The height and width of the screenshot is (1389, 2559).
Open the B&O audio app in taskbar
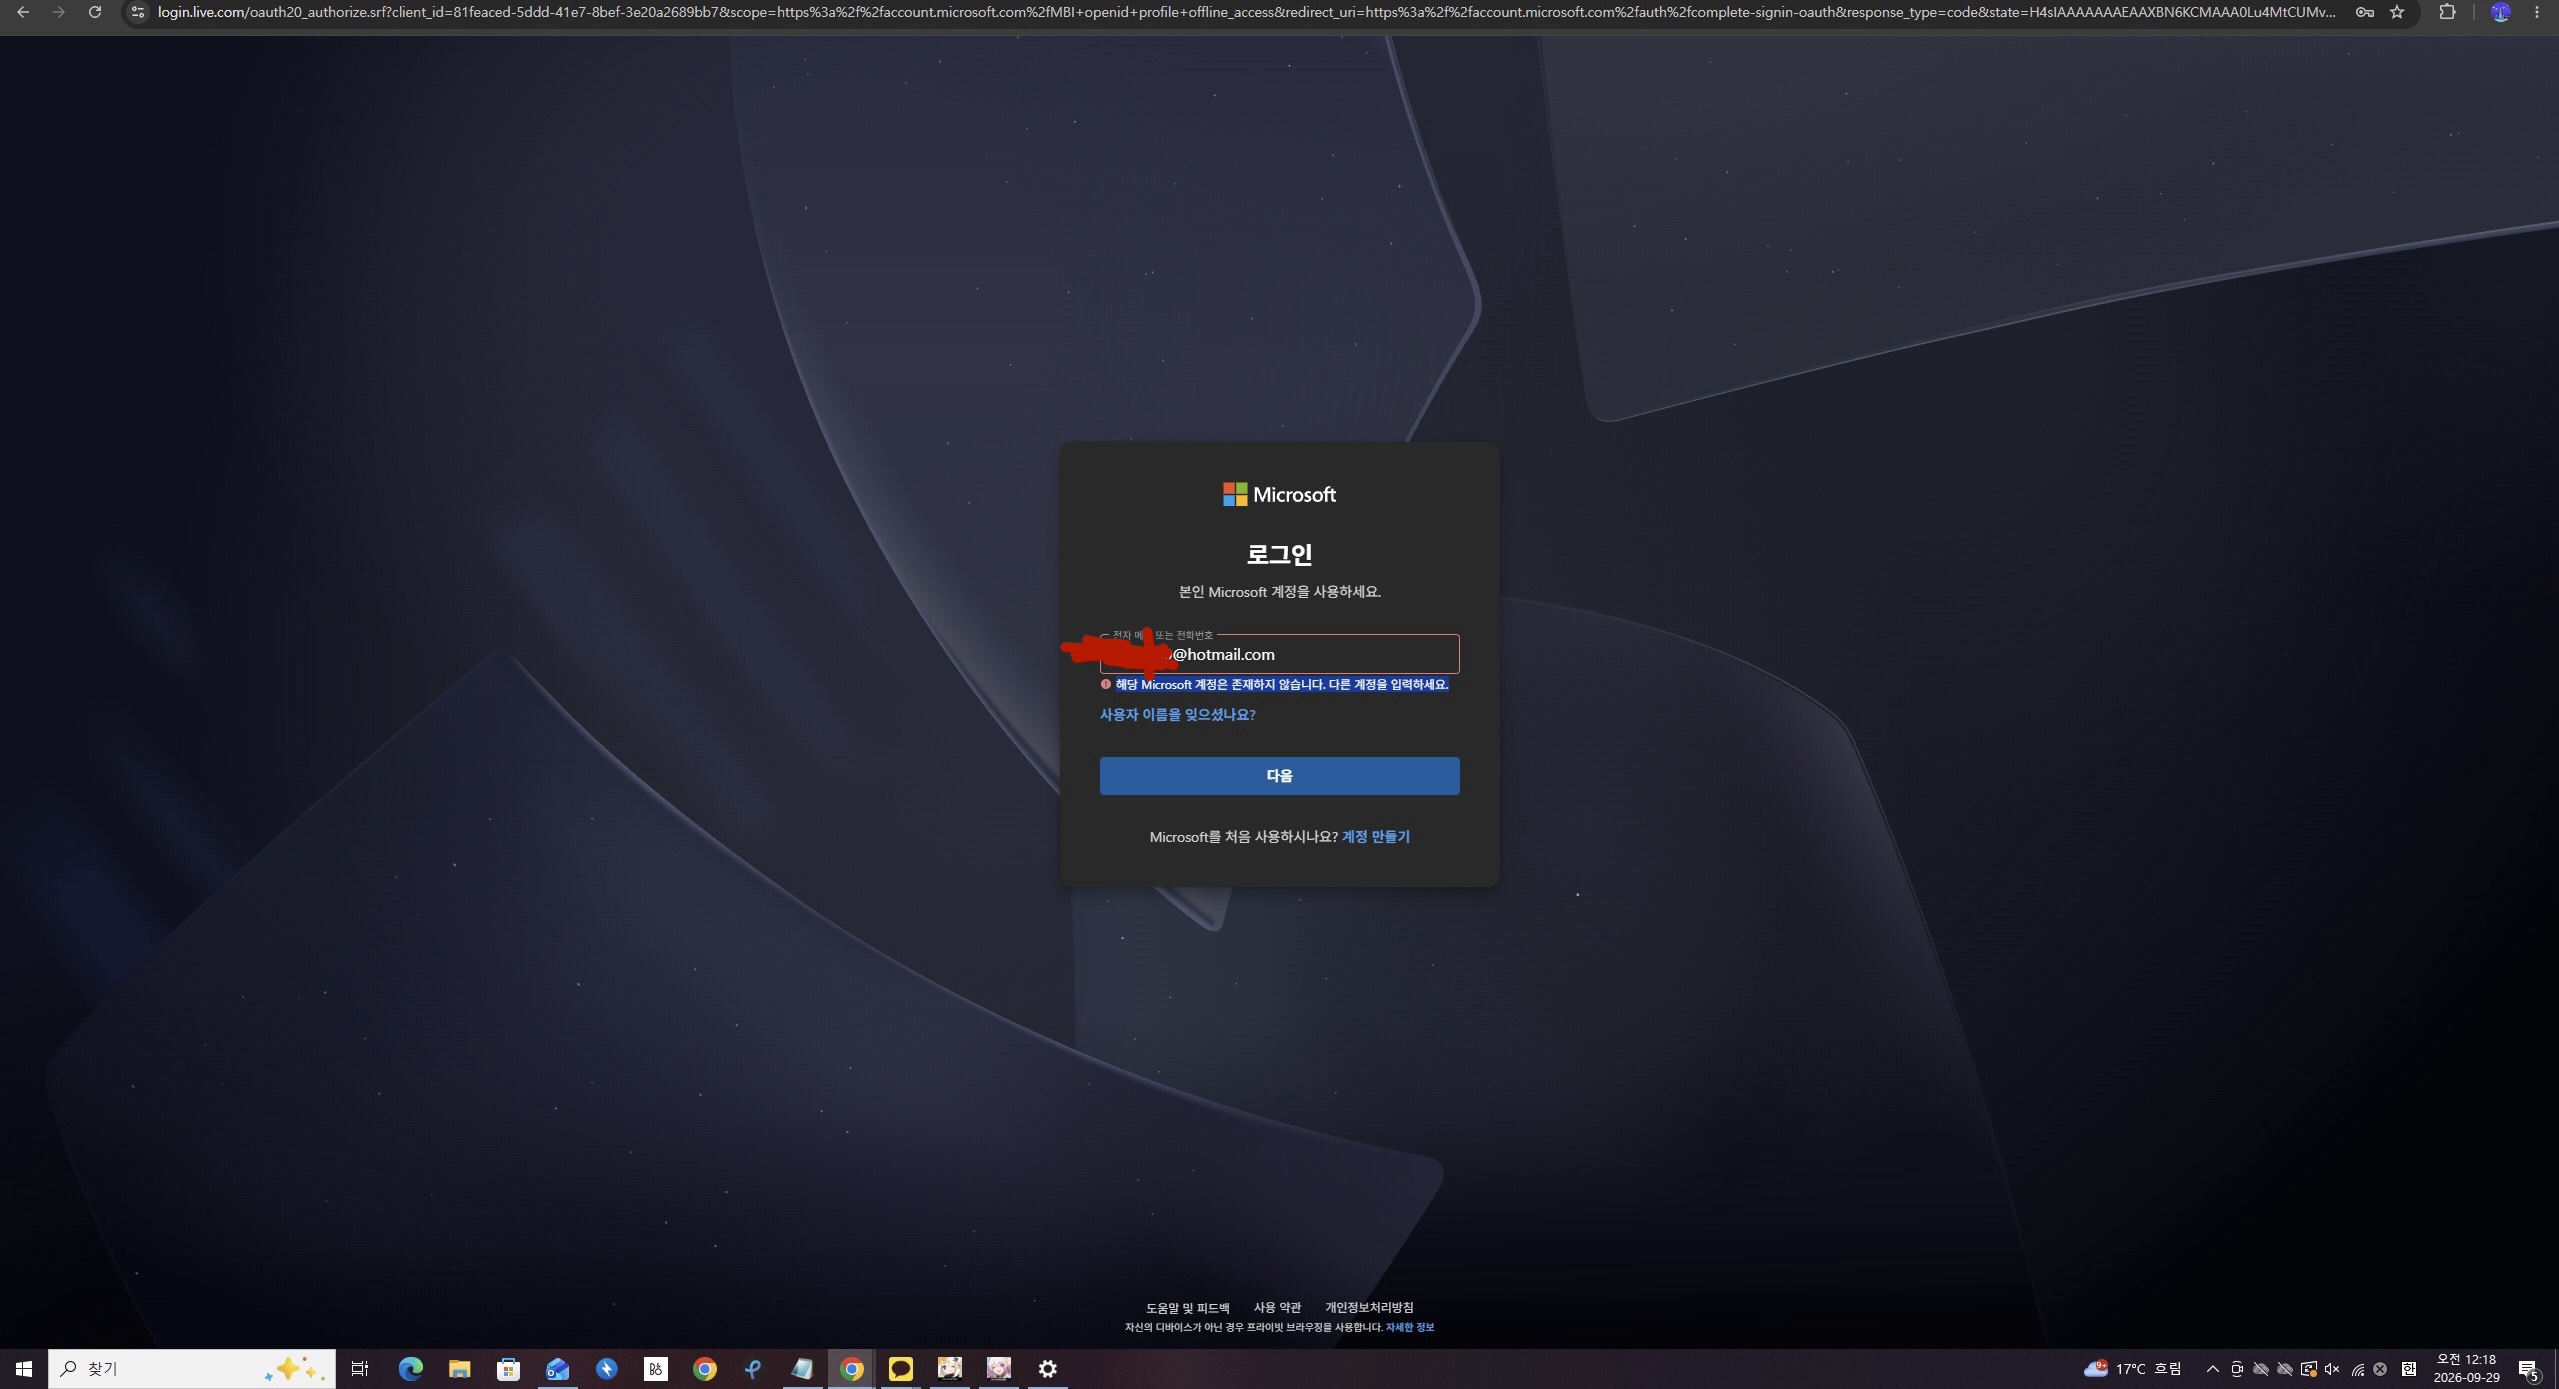tap(655, 1369)
